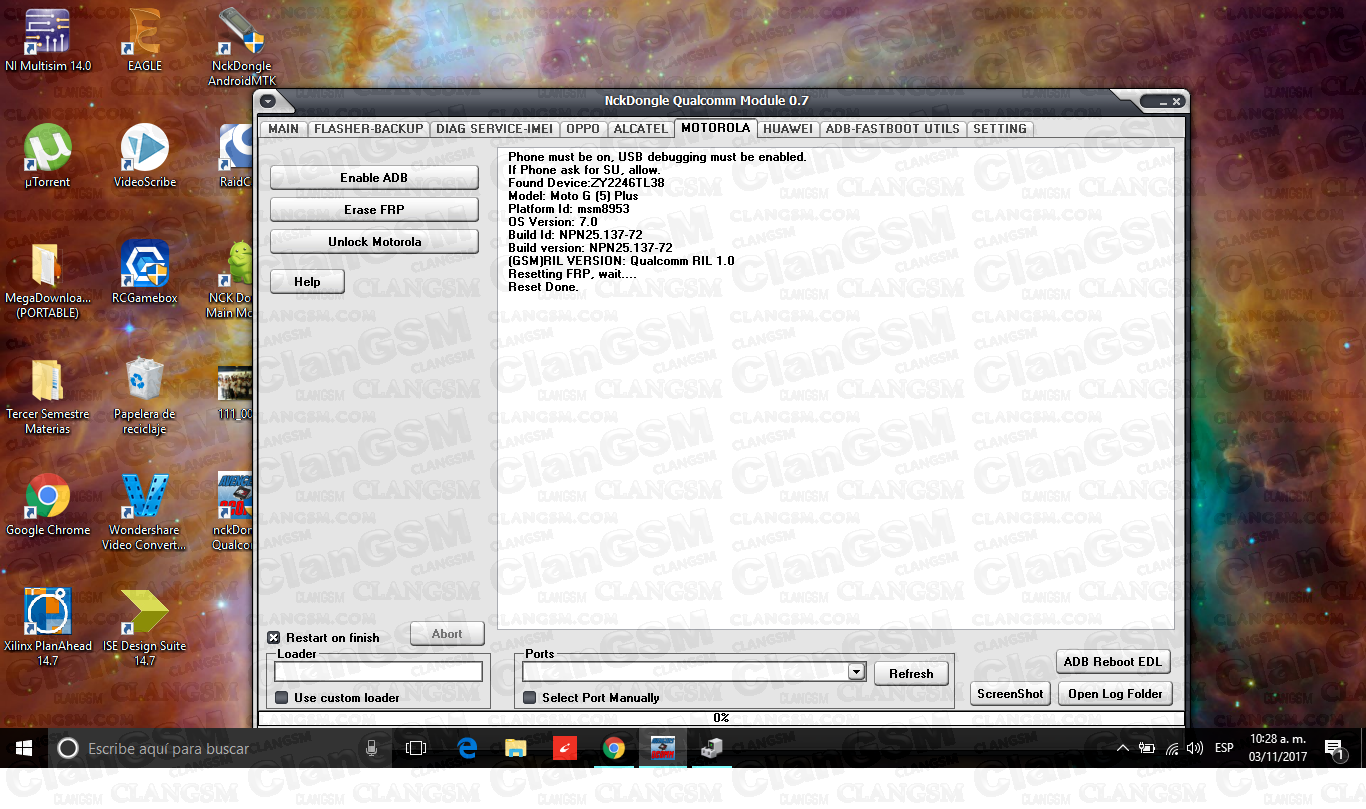Open the RCGamebox desktop icon
This screenshot has height=809, width=1366.
(145, 272)
